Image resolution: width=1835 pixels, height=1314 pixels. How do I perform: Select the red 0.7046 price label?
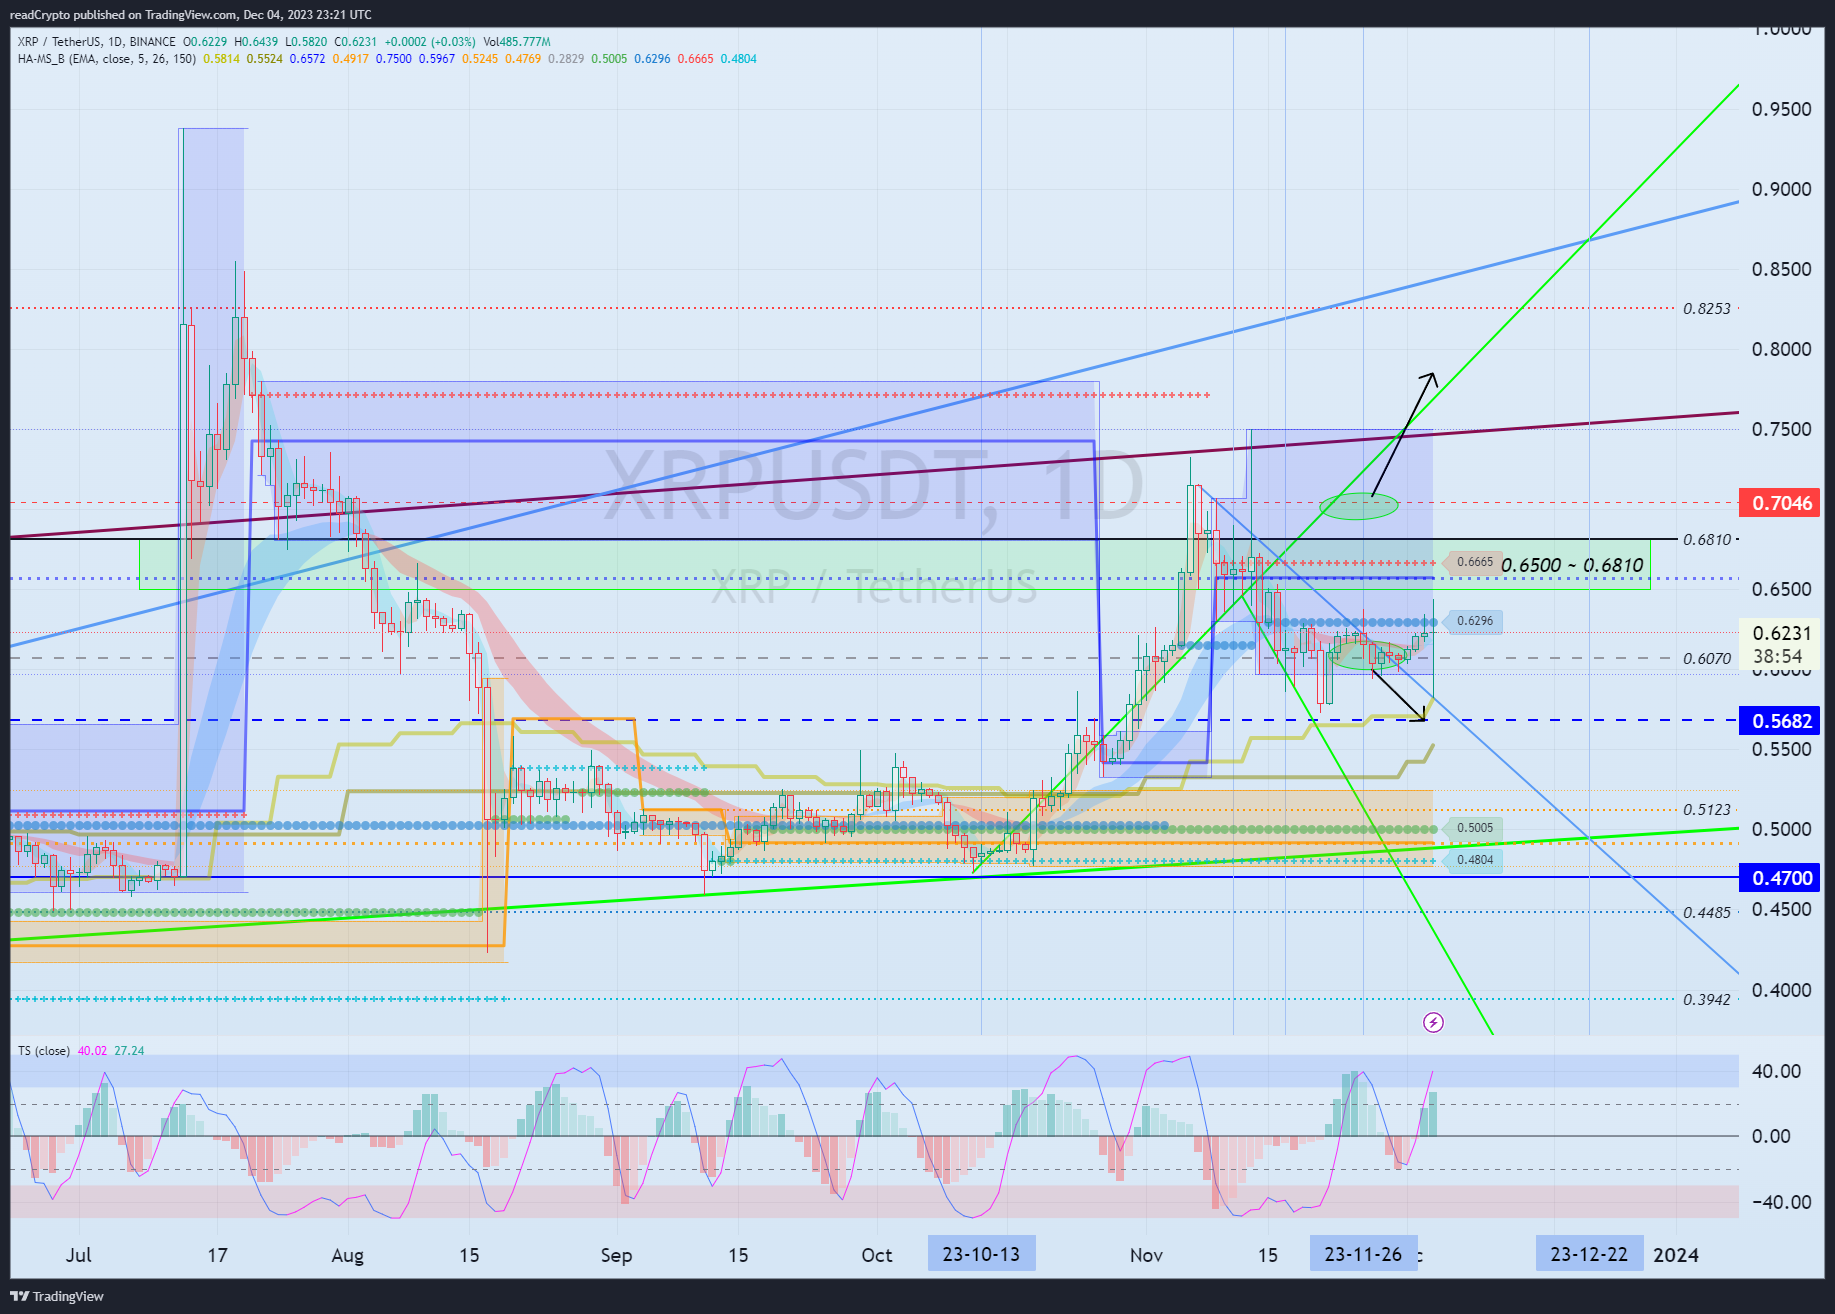1781,503
